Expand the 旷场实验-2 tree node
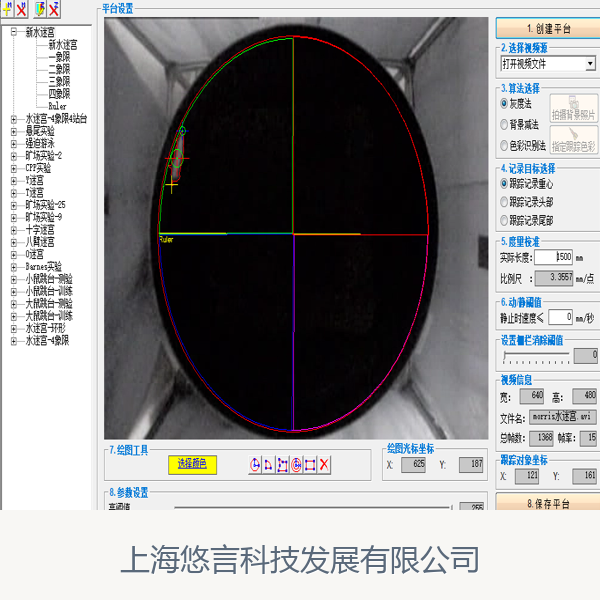Image resolution: width=600 pixels, height=600 pixels. (14, 156)
